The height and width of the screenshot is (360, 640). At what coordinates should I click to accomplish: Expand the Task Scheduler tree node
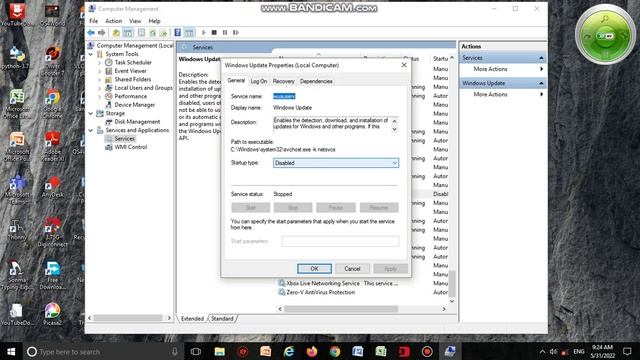click(100, 62)
